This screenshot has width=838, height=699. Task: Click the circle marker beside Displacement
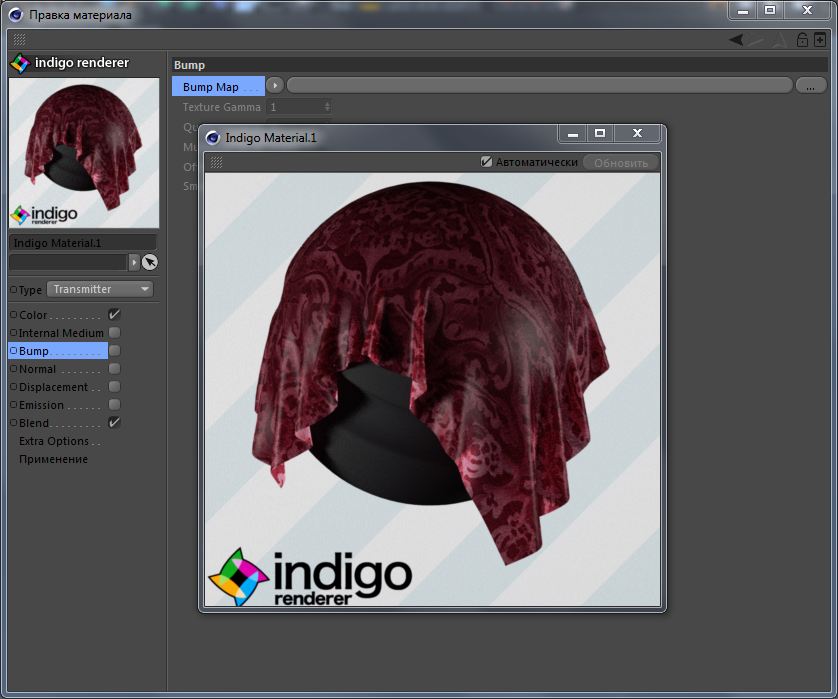[x=14, y=387]
